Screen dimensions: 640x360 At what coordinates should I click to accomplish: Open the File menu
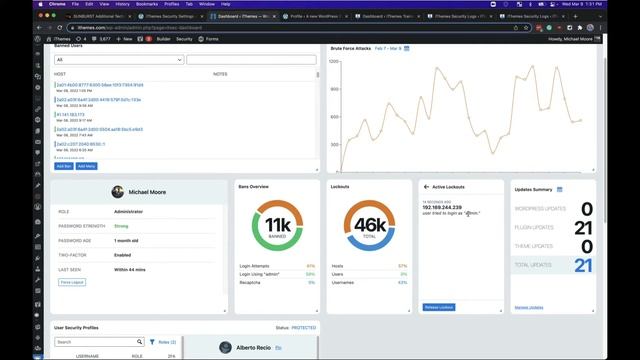(x=75, y=4)
